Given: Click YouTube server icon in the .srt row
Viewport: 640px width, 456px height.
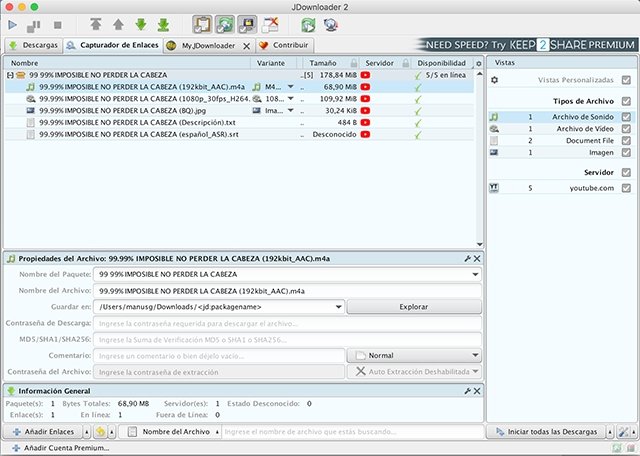Looking at the screenshot, I should pos(365,134).
